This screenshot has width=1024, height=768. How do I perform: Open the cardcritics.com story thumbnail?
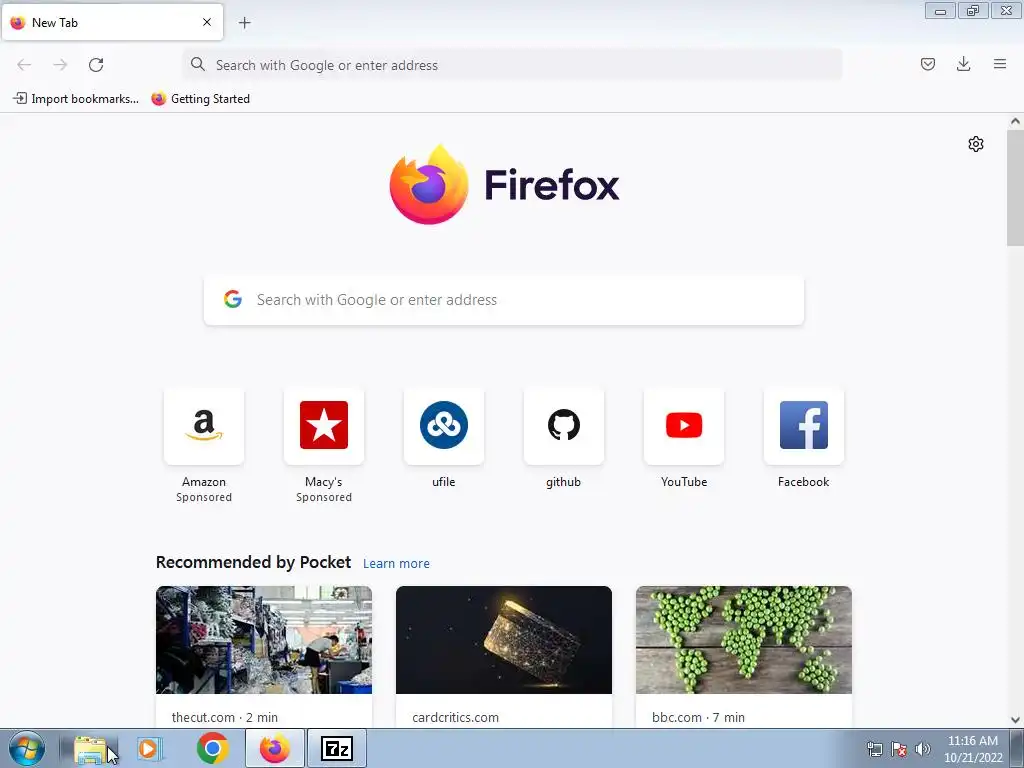tap(504, 640)
